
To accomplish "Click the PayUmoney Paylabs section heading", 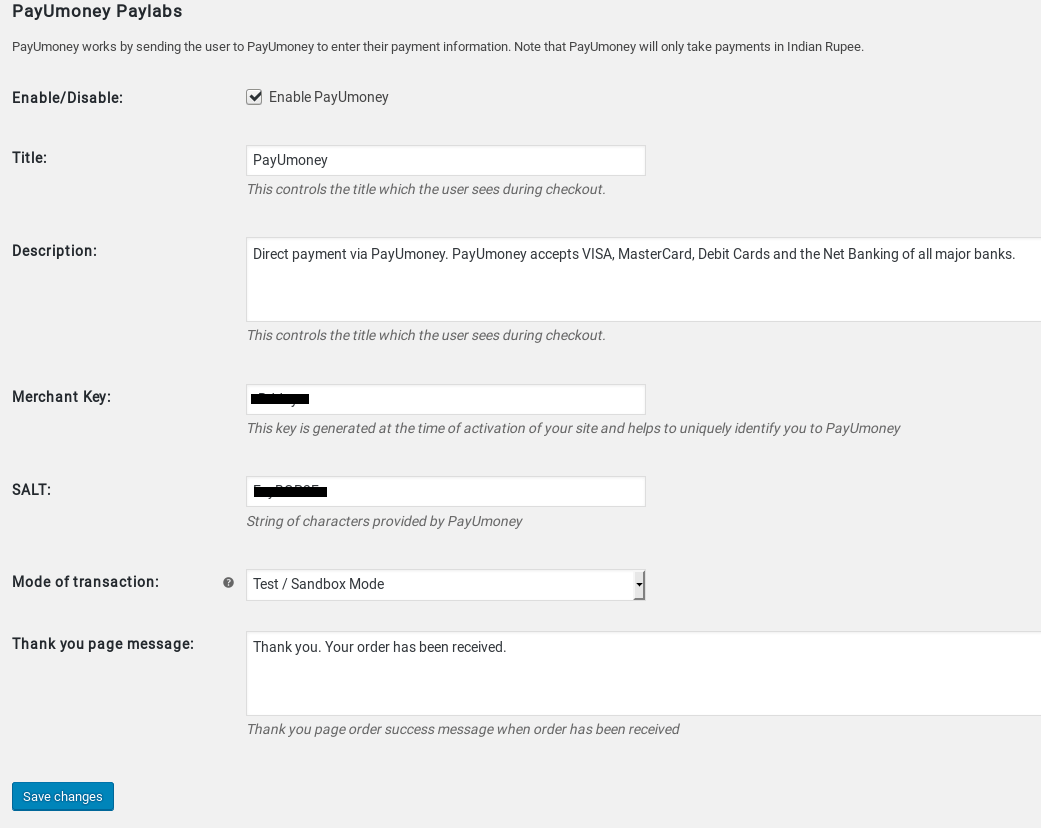I will [97, 12].
